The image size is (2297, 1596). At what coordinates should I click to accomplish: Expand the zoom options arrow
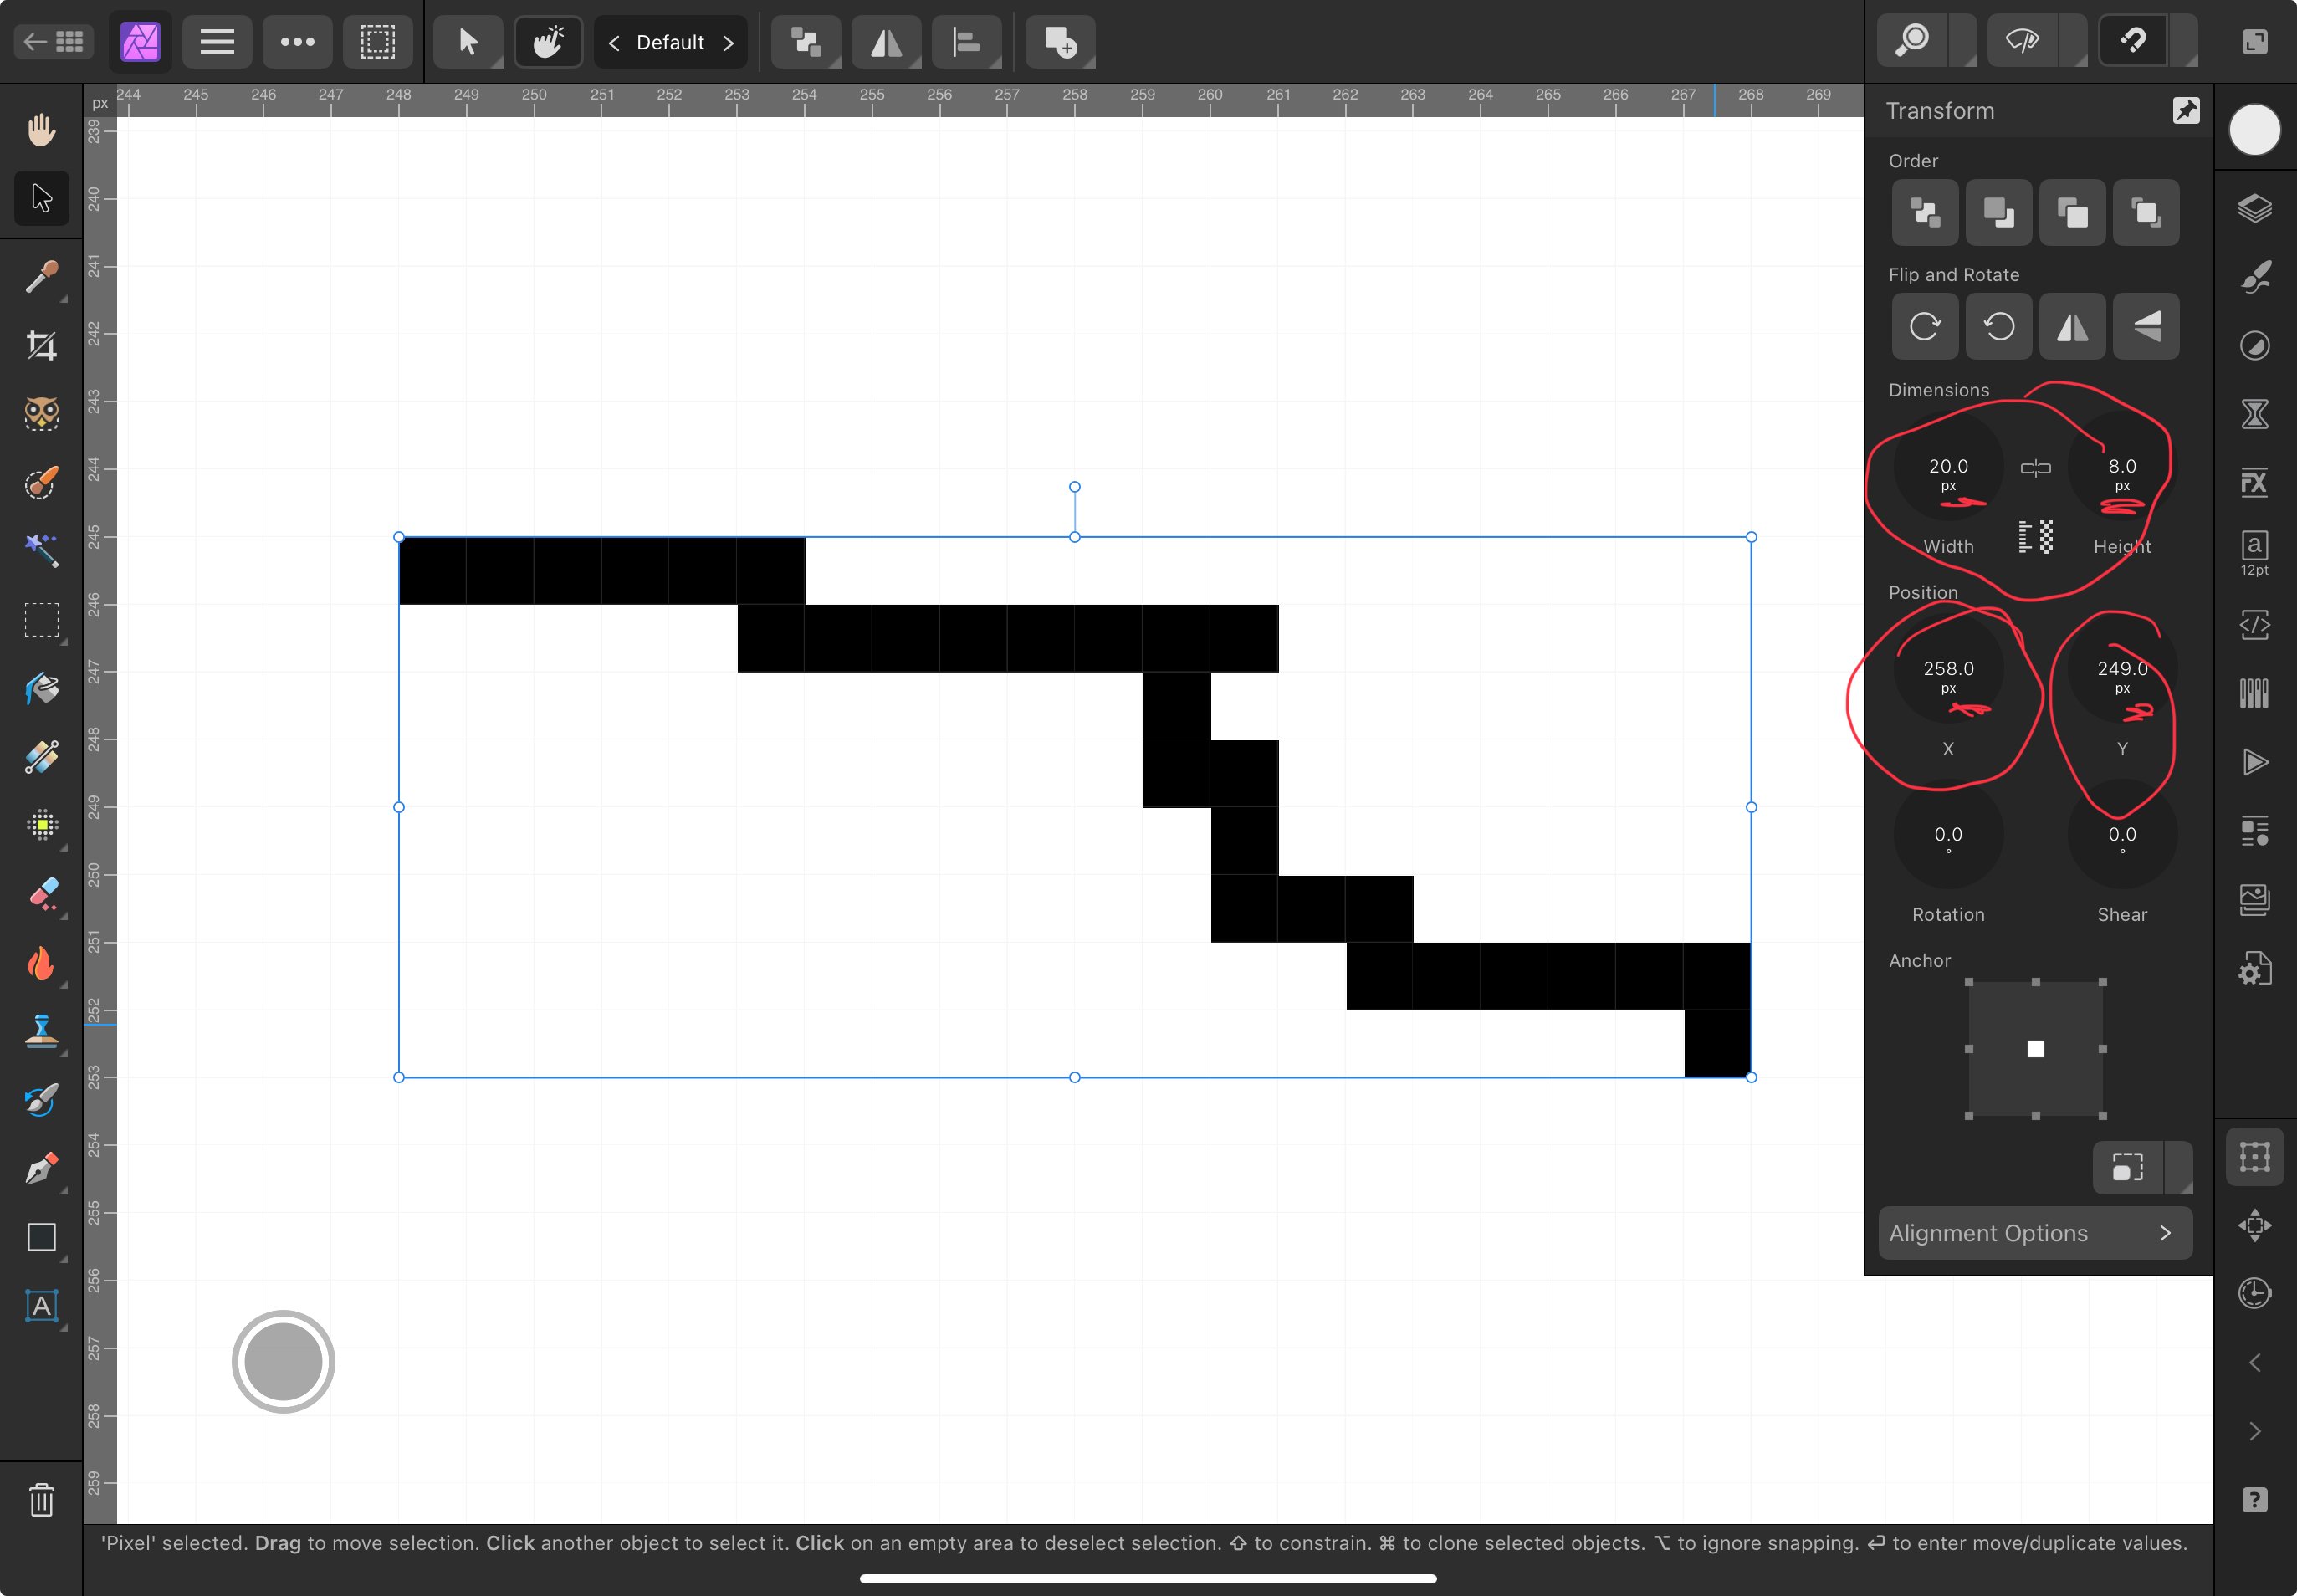coord(1965,42)
